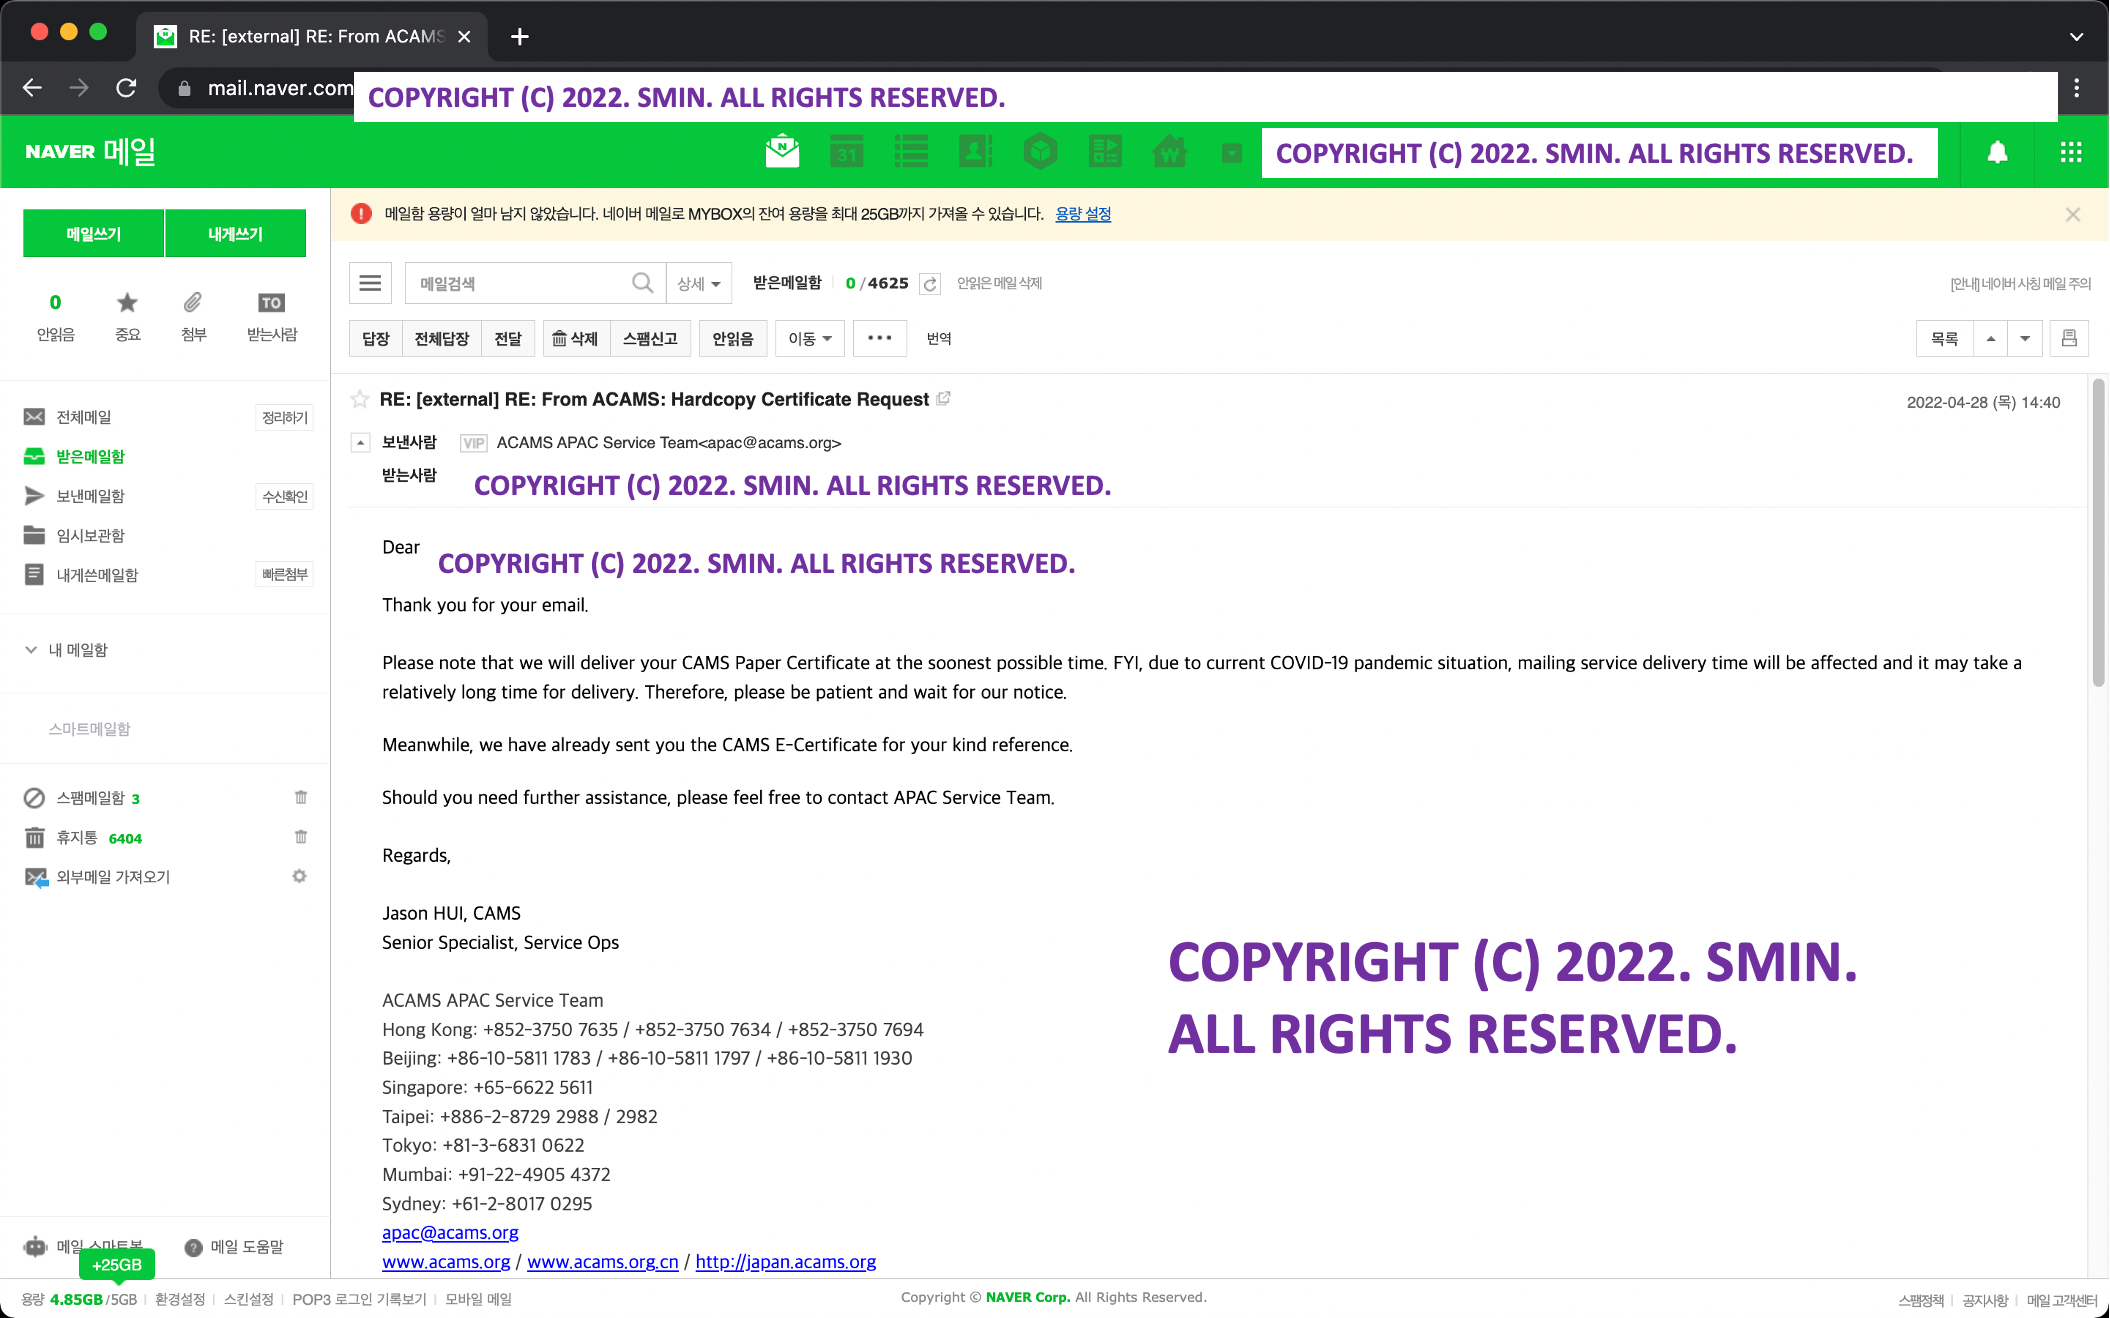This screenshot has height=1318, width=2110.
Task: Collapse the sender details expander
Action: pos(360,442)
